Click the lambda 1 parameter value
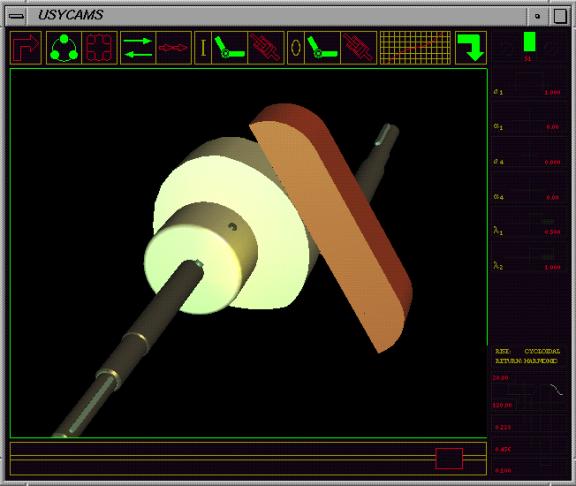Screen dimensions: 576x486 (x=552, y=232)
